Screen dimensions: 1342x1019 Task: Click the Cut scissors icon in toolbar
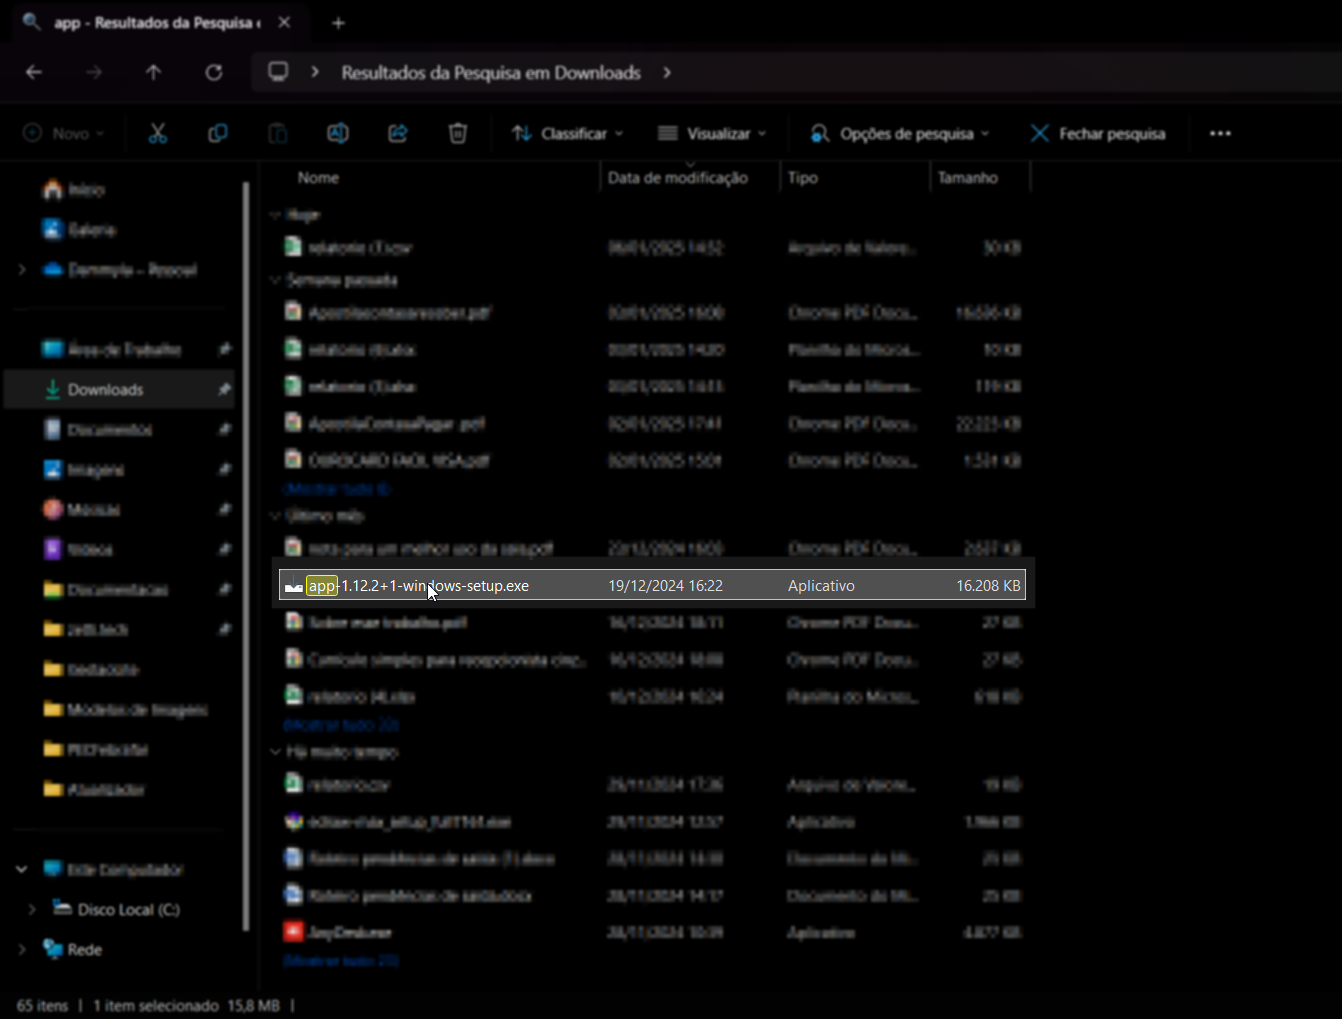[x=158, y=133]
